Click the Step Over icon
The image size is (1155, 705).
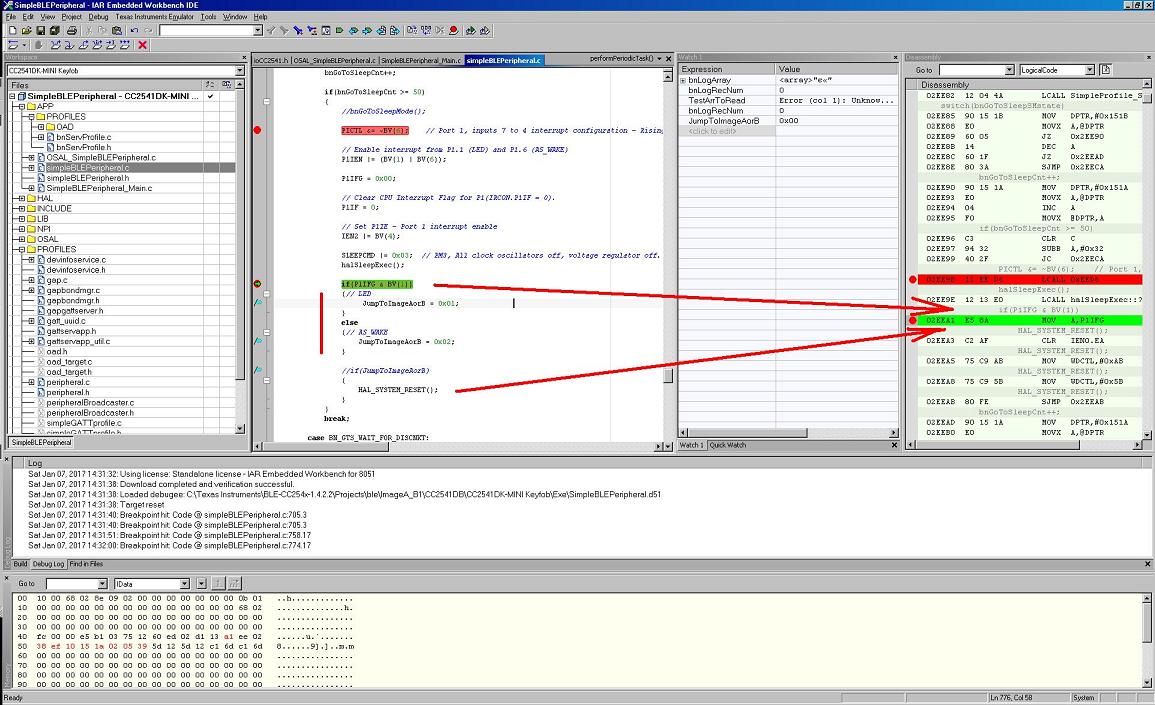[56, 45]
